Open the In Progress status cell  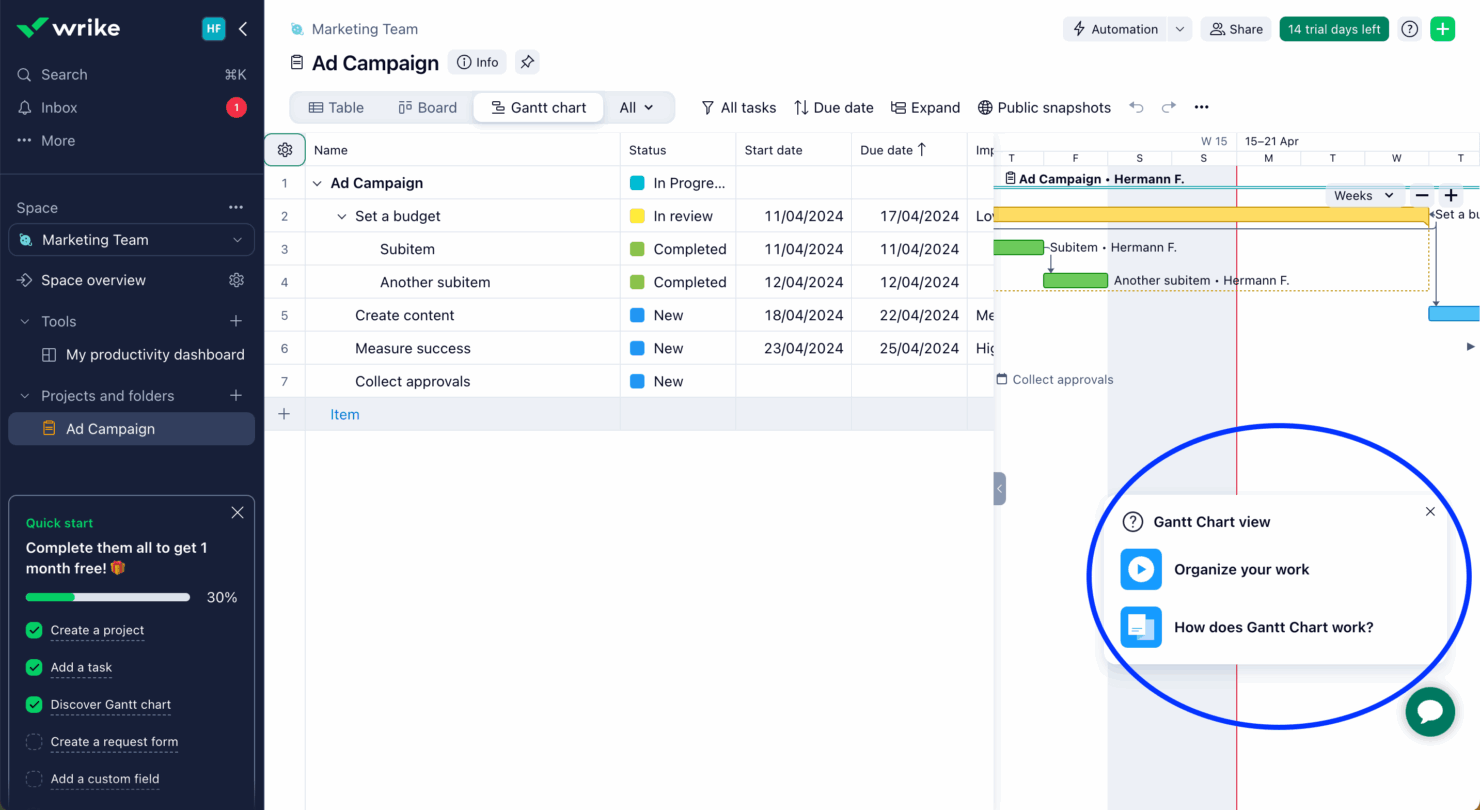[x=678, y=183]
